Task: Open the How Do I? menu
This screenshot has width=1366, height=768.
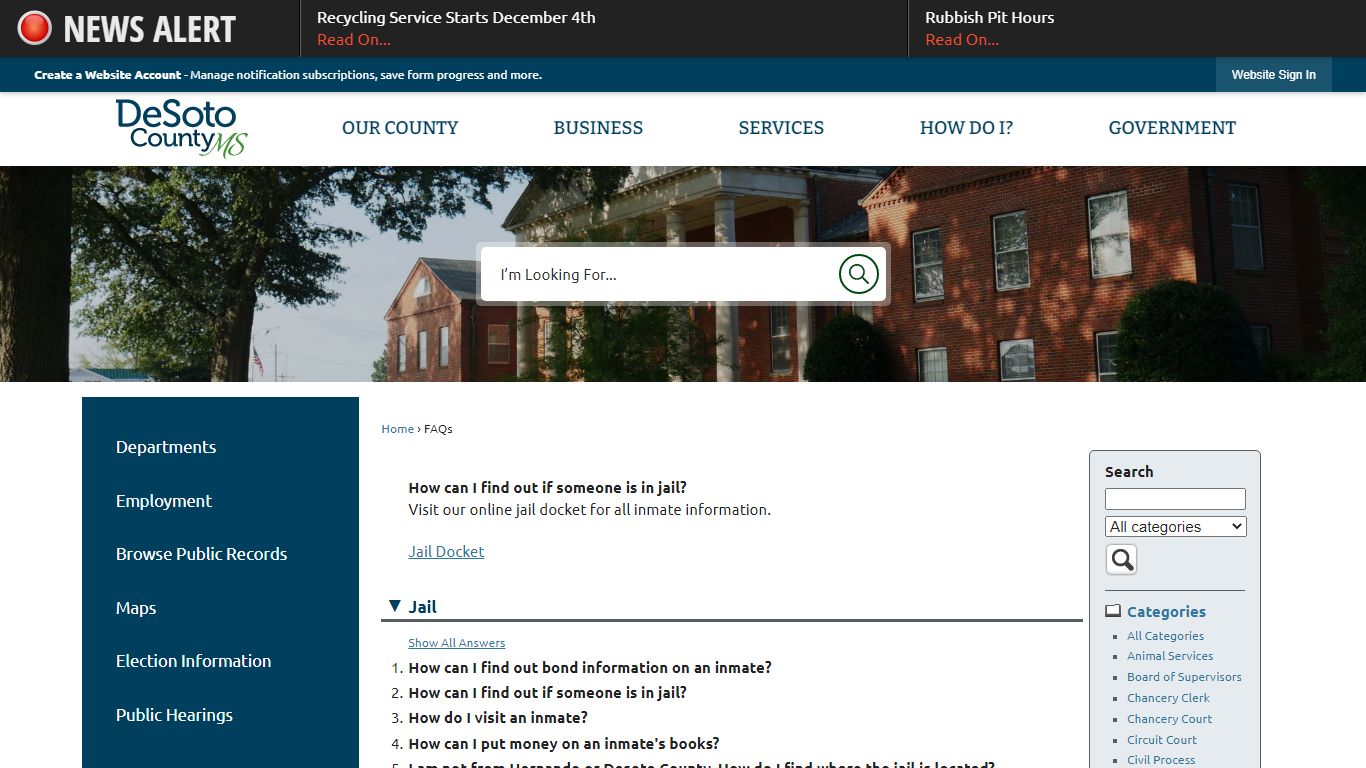Action: 966,128
